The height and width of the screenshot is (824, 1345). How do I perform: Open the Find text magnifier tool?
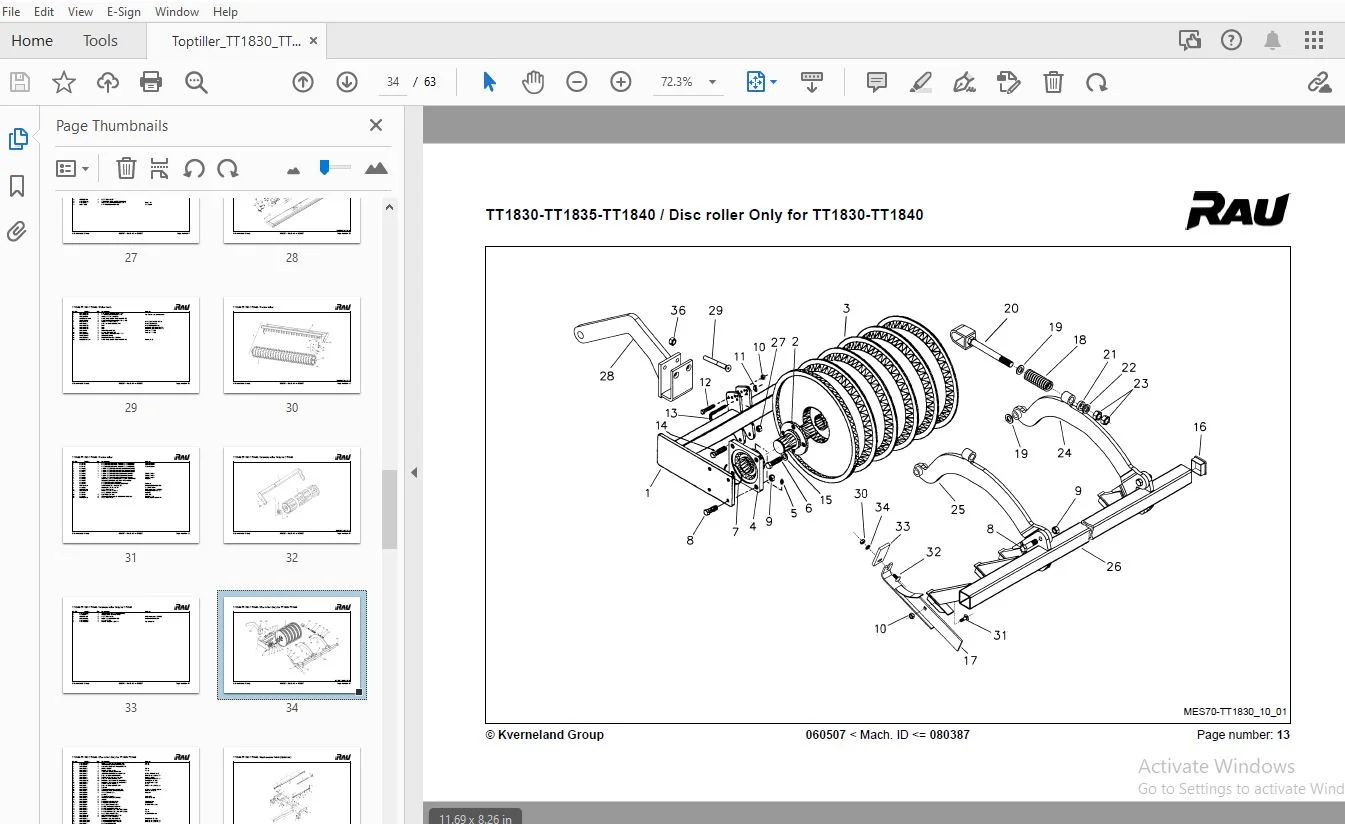click(x=196, y=82)
